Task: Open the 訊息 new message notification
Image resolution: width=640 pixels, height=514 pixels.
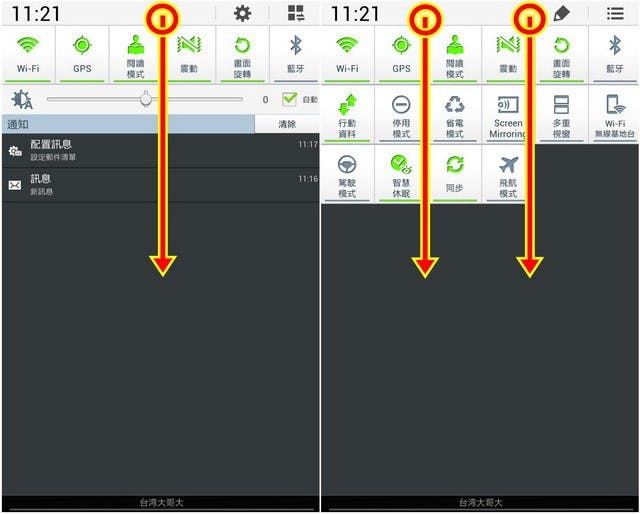Action: (161, 185)
